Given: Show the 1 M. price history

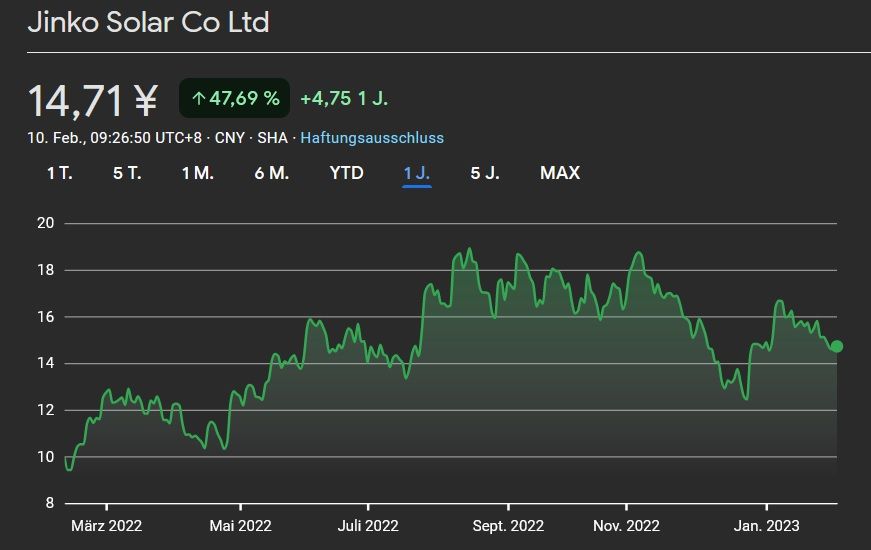Looking at the screenshot, I should click(197, 173).
